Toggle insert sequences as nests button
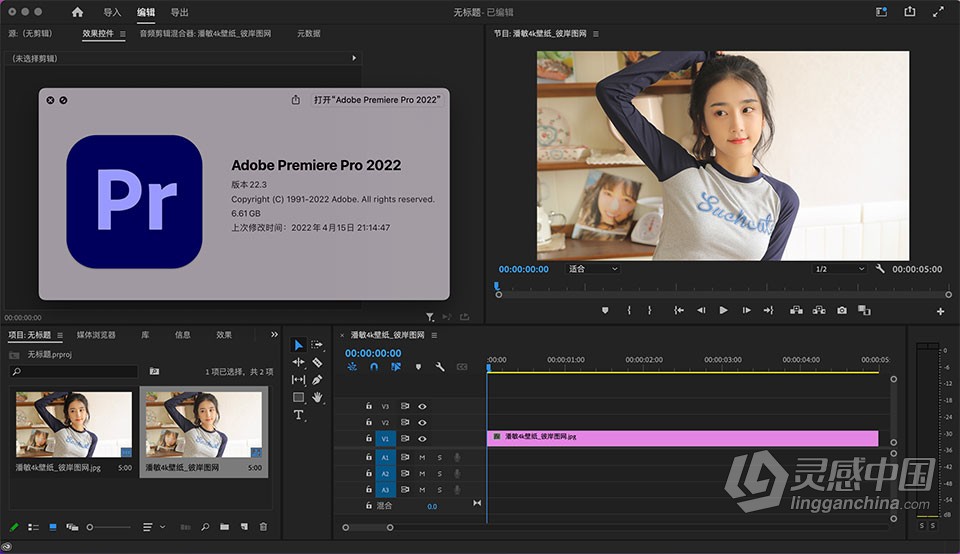The image size is (960, 554). tap(352, 367)
